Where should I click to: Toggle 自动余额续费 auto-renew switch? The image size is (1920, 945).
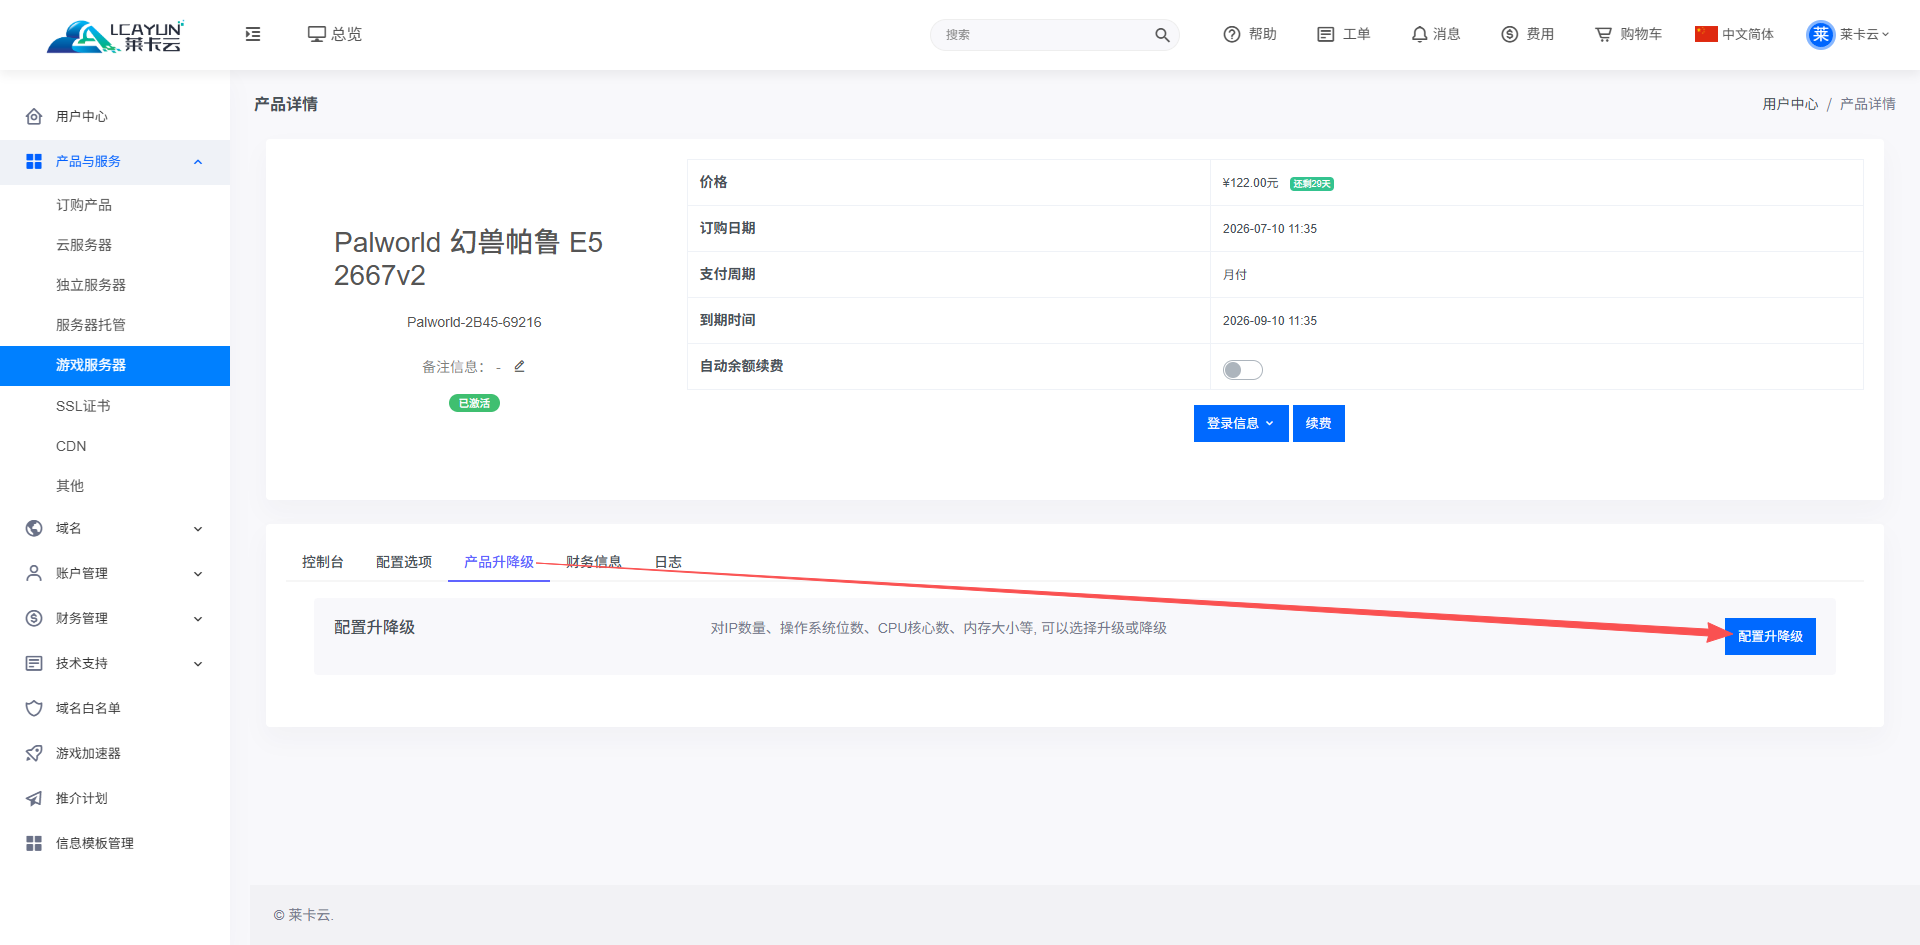[x=1242, y=370]
